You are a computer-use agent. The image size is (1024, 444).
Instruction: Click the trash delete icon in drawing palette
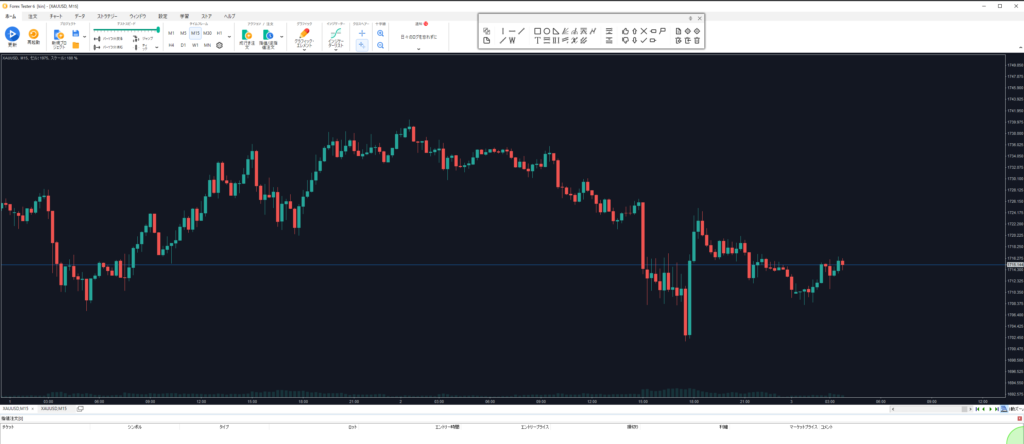(x=697, y=41)
